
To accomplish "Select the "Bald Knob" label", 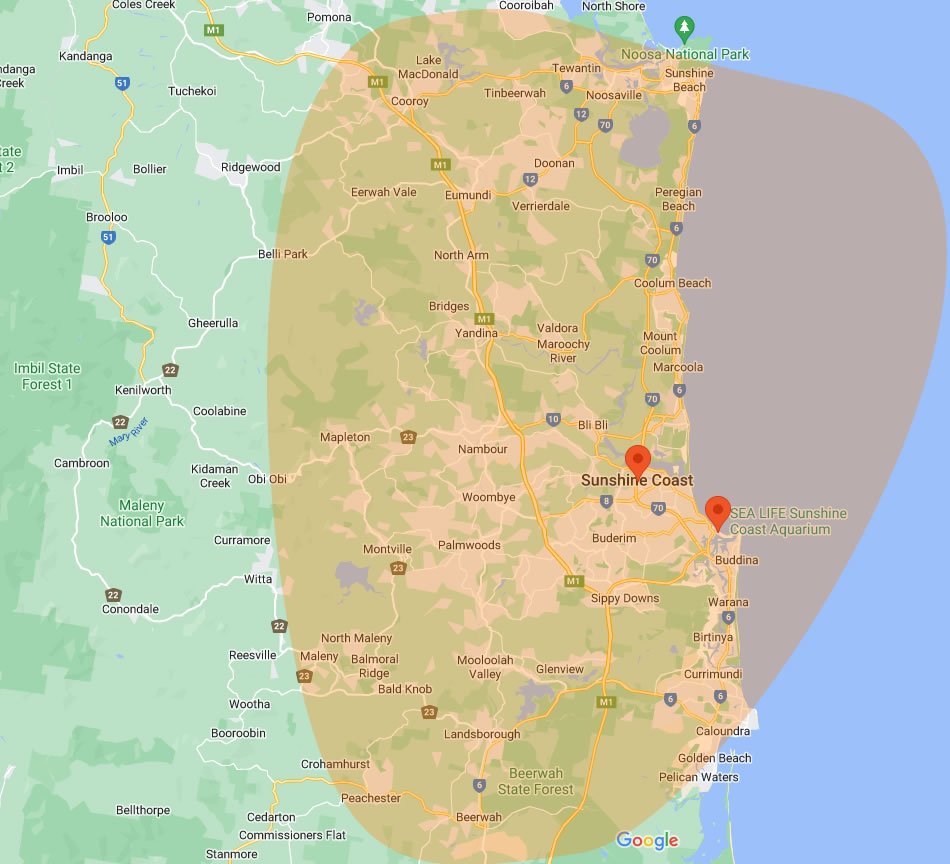I will pyautogui.click(x=405, y=689).
